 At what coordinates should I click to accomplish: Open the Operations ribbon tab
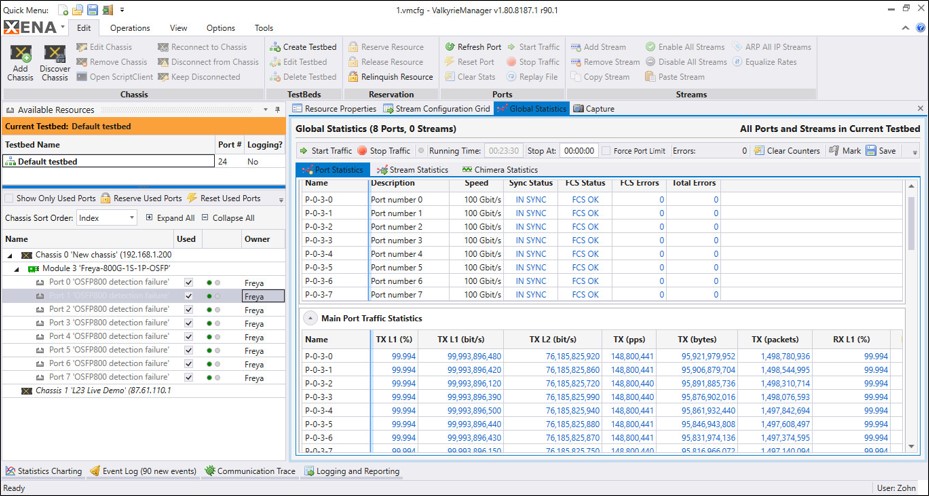pyautogui.click(x=130, y=28)
